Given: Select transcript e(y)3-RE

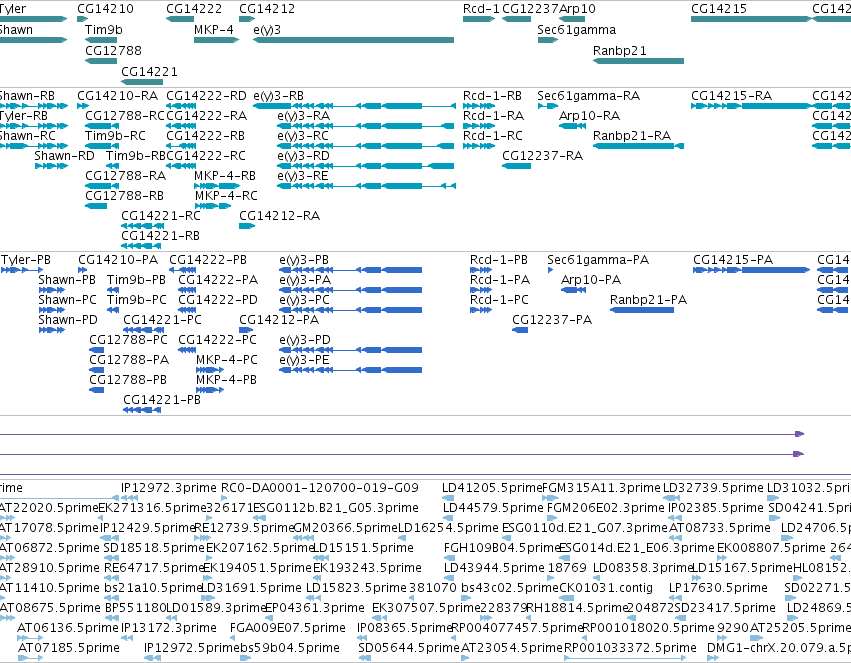Looking at the screenshot, I should pos(366,186).
